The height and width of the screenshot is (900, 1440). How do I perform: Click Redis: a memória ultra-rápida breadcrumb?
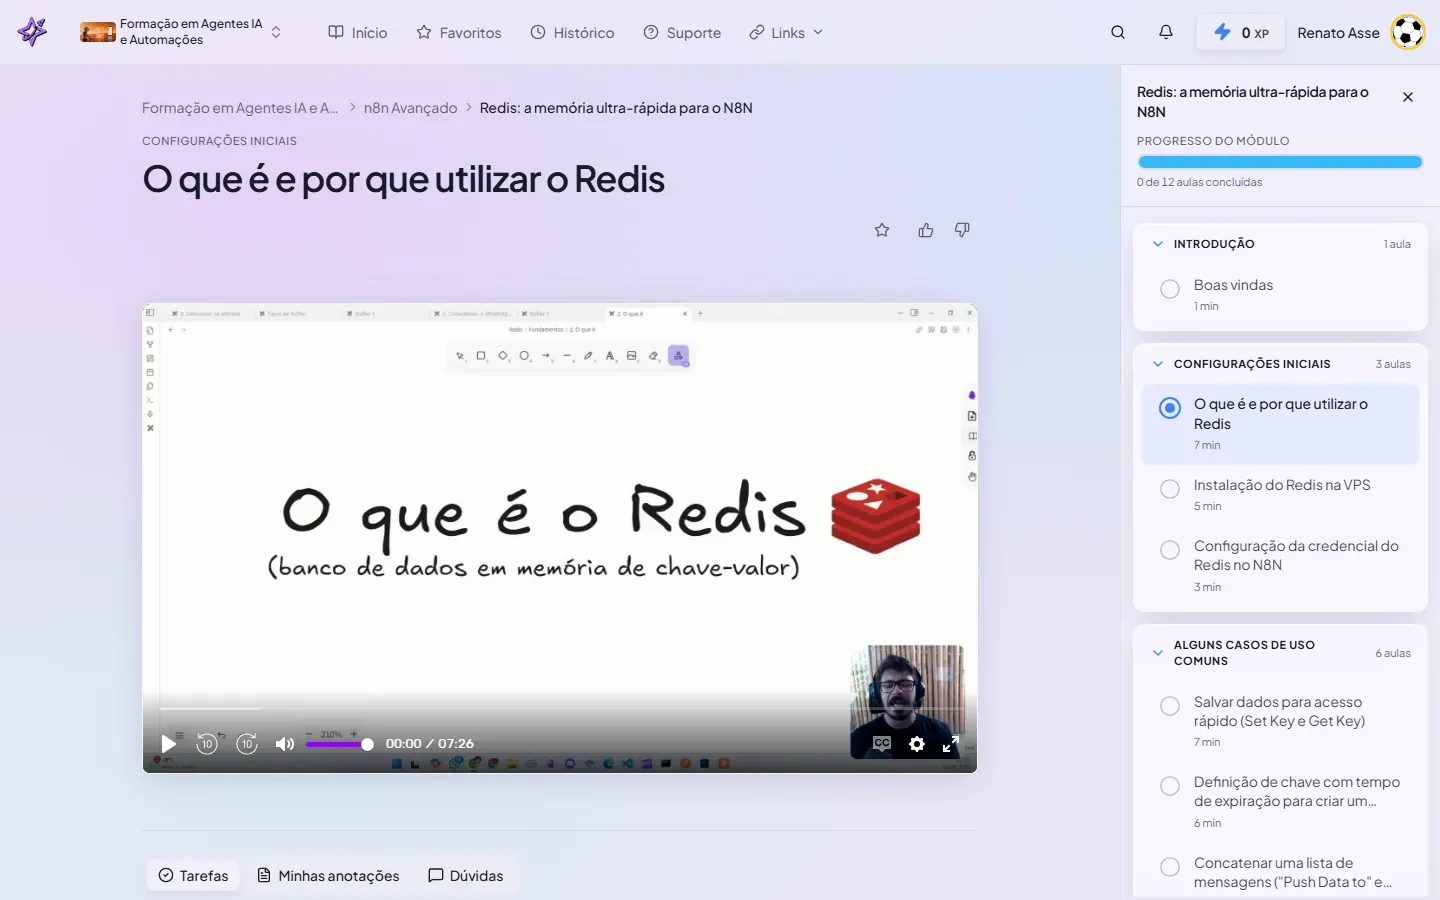click(x=616, y=108)
